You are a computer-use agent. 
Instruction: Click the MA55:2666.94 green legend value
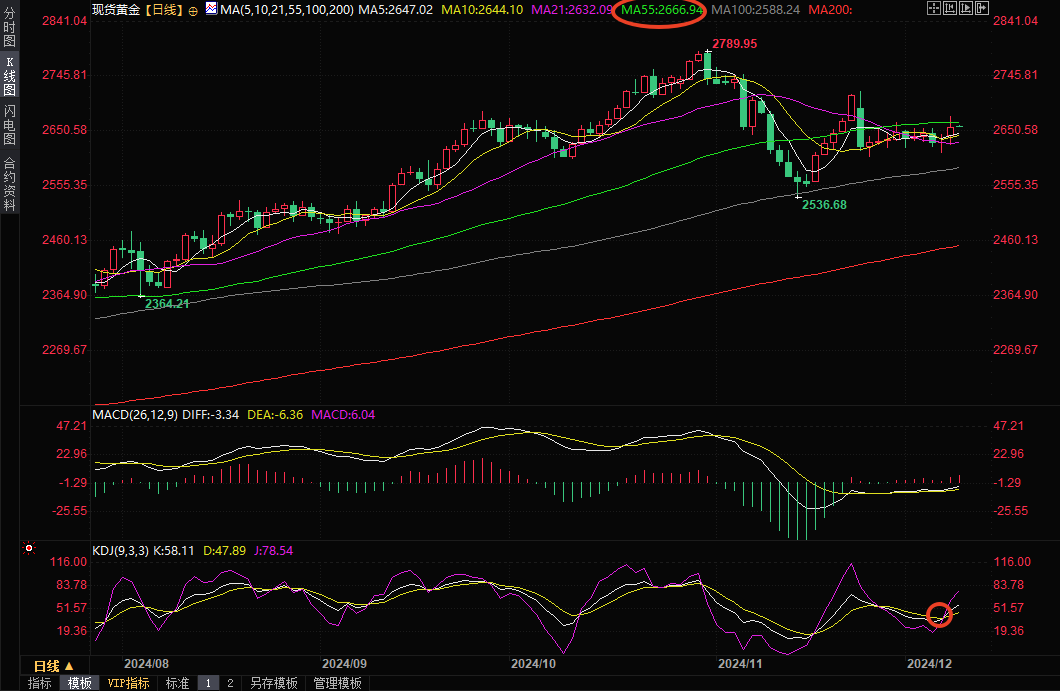coord(661,9)
